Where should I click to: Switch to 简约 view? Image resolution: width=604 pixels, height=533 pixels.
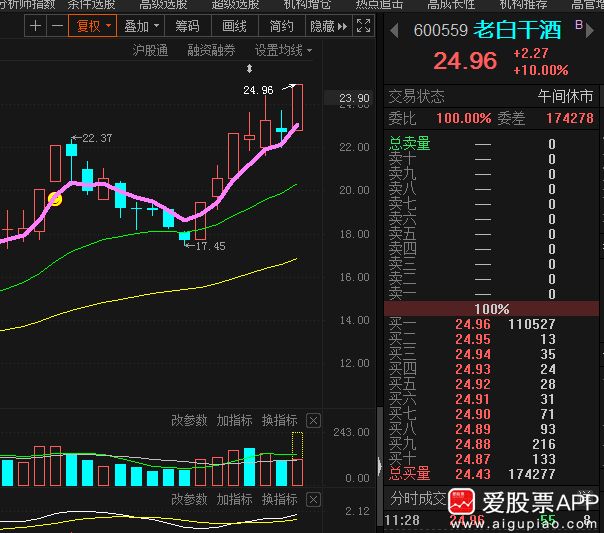tap(281, 26)
